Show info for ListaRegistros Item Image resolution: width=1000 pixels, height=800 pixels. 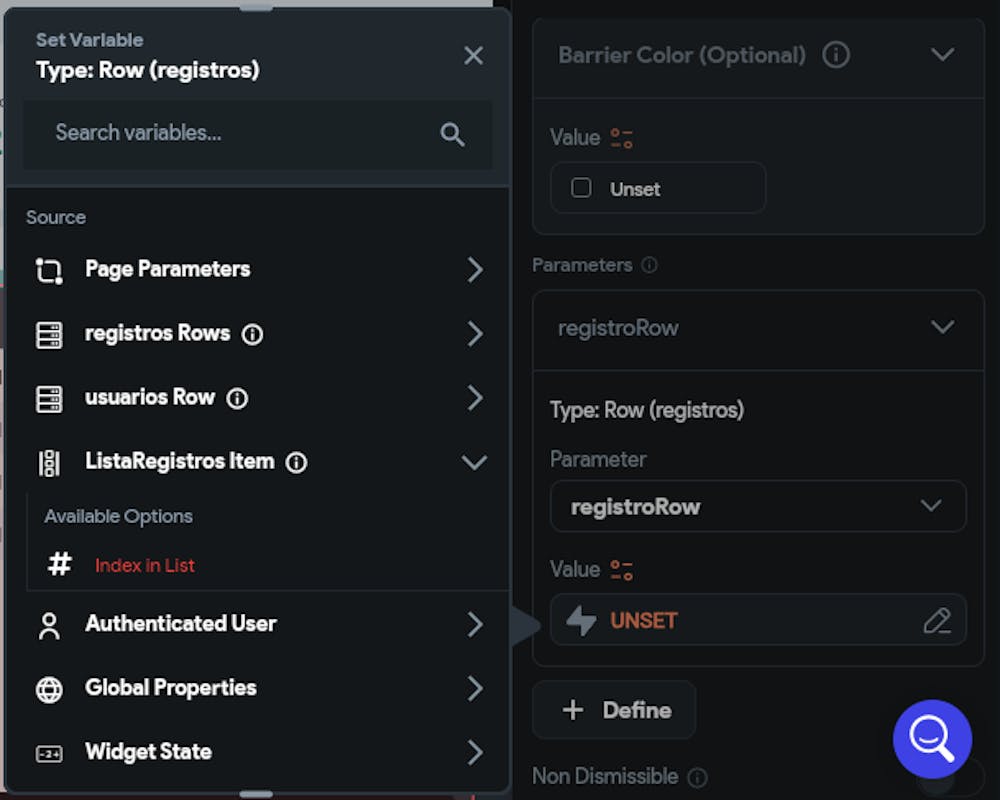click(296, 463)
